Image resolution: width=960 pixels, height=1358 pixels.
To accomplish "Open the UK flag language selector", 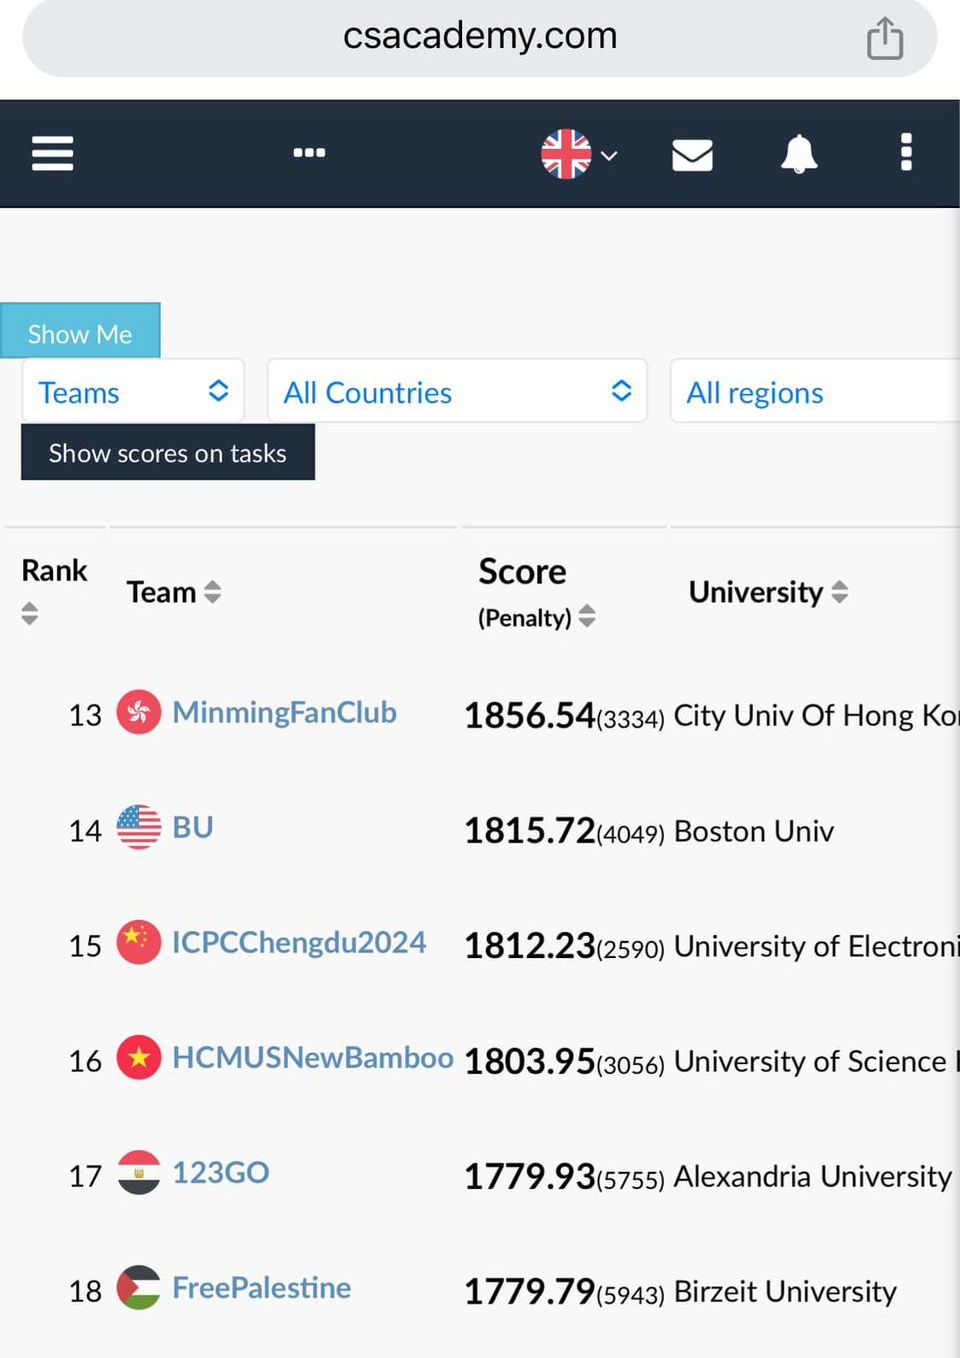I will click(579, 154).
